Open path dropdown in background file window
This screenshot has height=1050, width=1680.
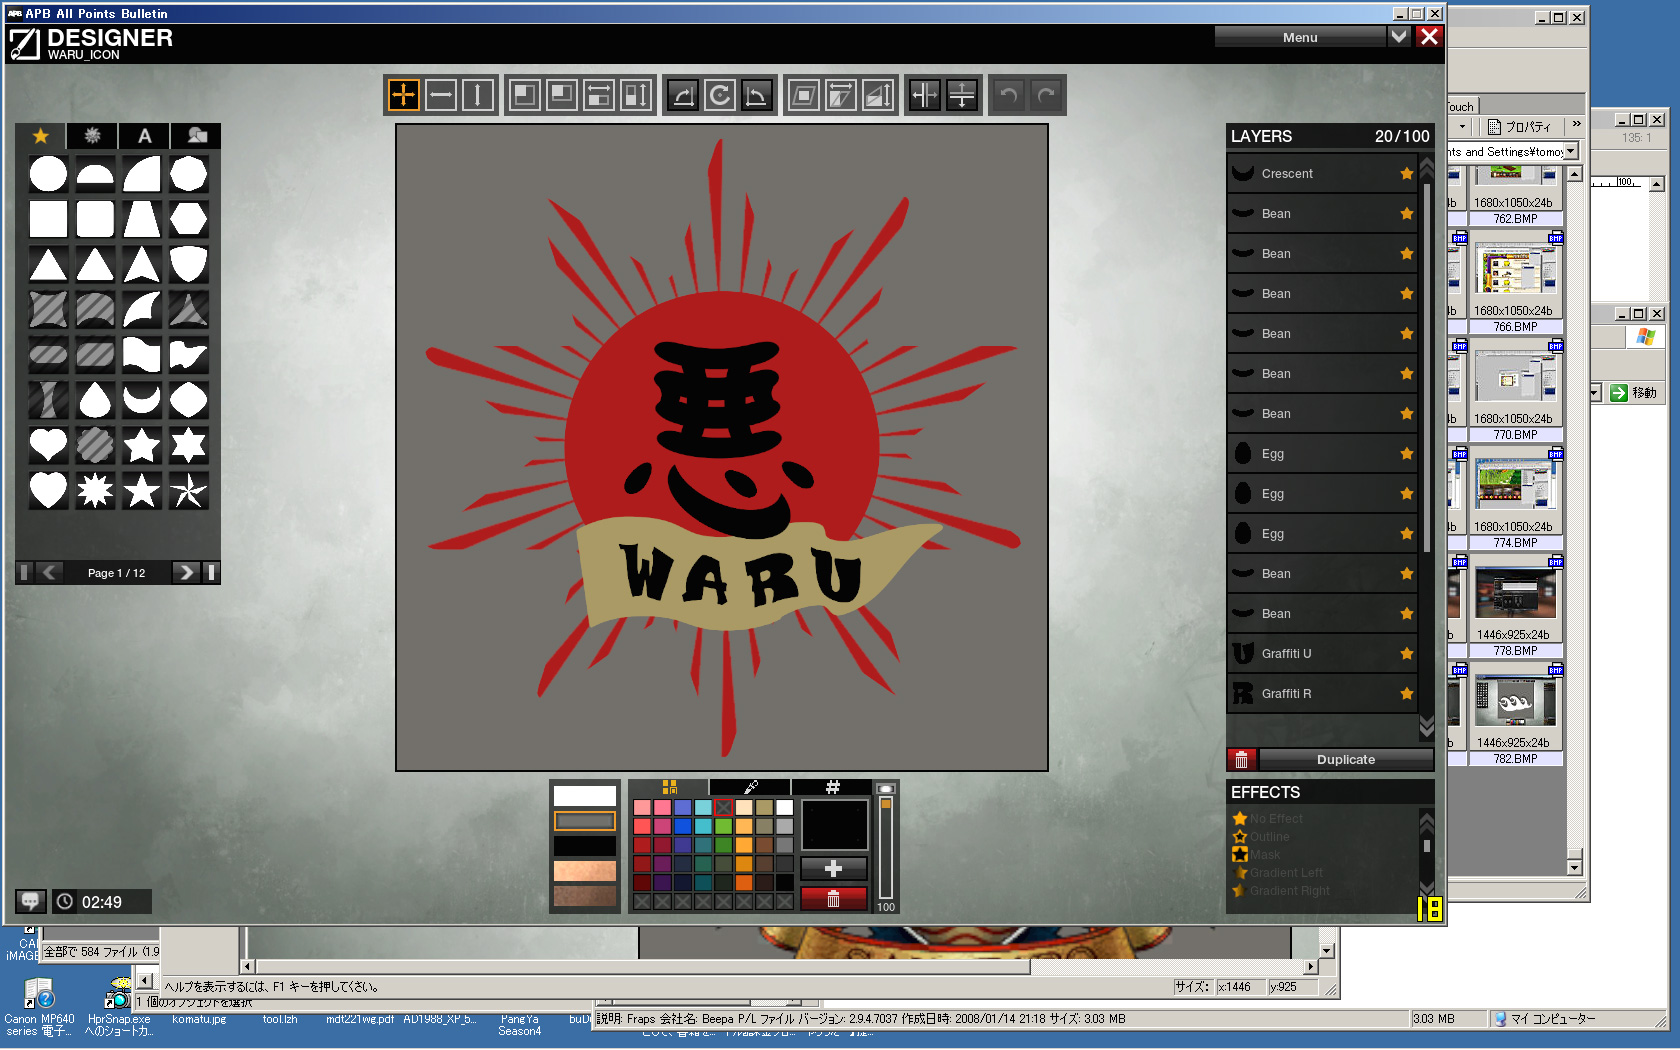(1571, 151)
